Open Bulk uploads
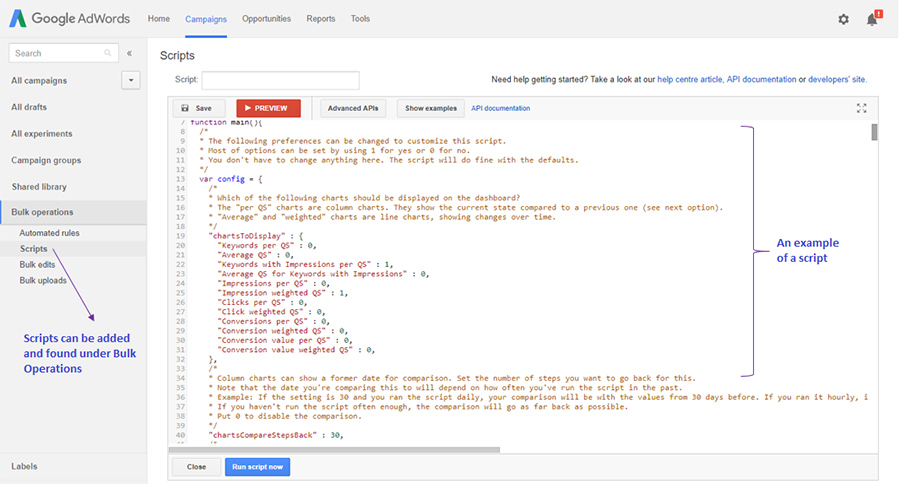Screen dimensions: 900x484 [x=43, y=280]
